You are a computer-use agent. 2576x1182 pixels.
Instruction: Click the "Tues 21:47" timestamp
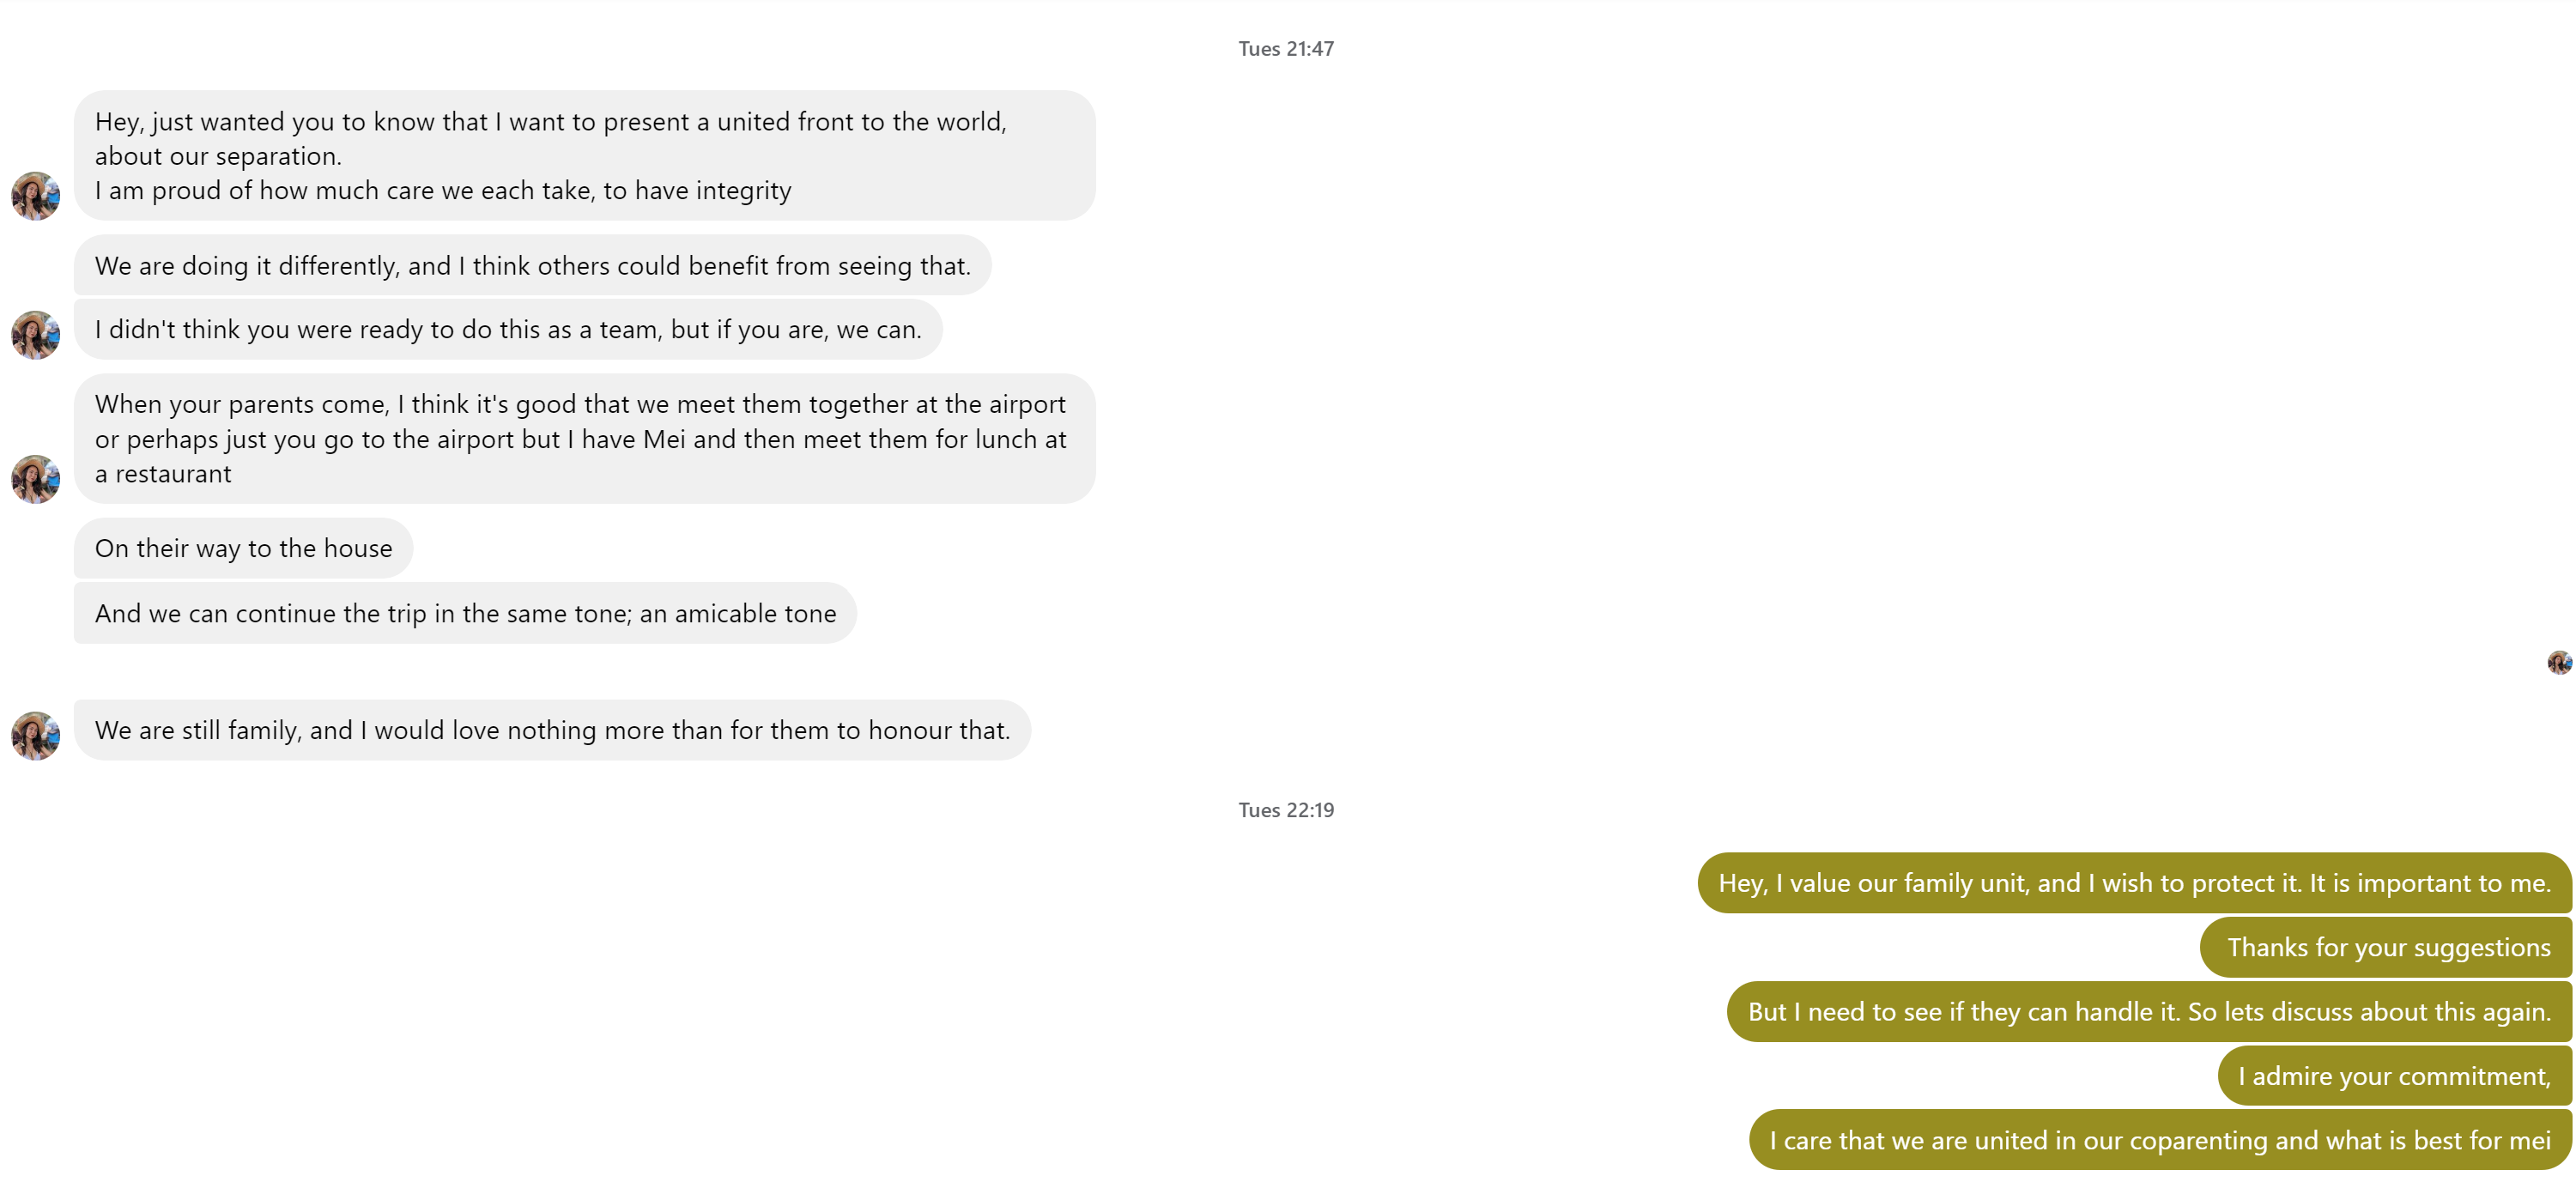pyautogui.click(x=1286, y=49)
